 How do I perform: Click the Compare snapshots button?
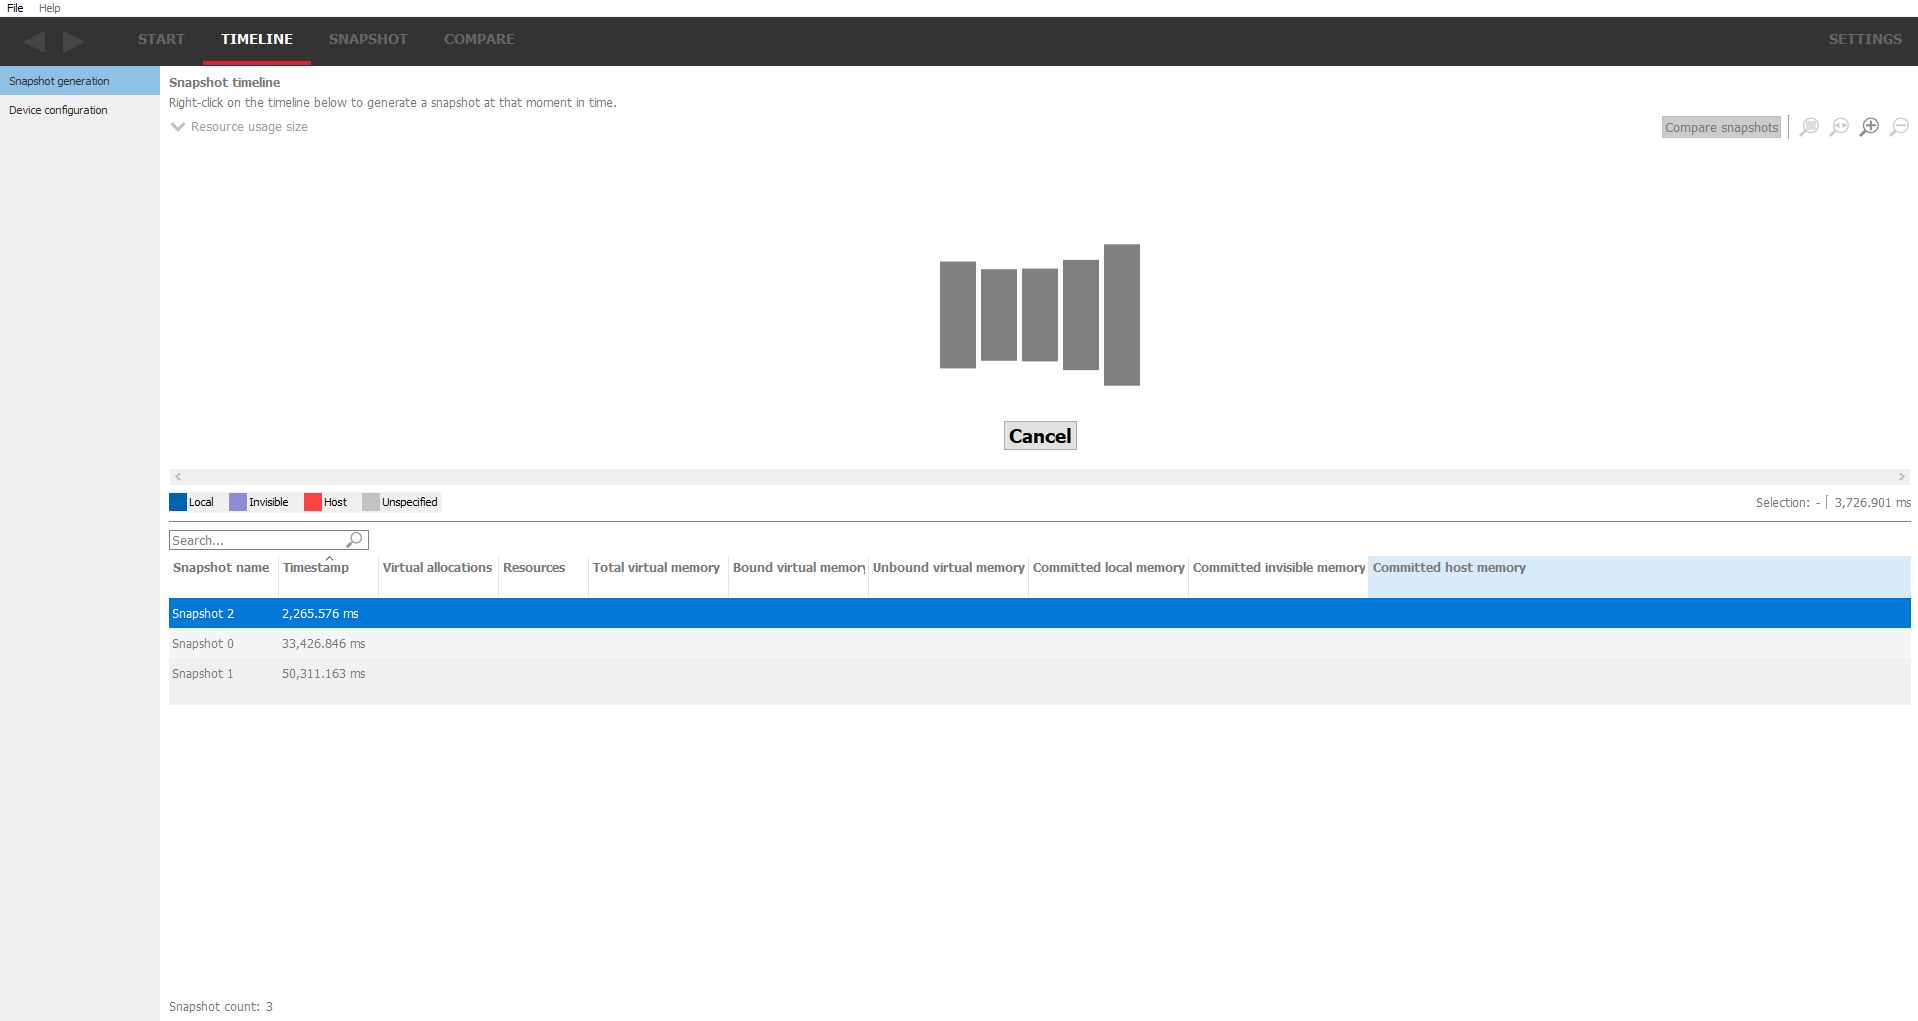1721,127
